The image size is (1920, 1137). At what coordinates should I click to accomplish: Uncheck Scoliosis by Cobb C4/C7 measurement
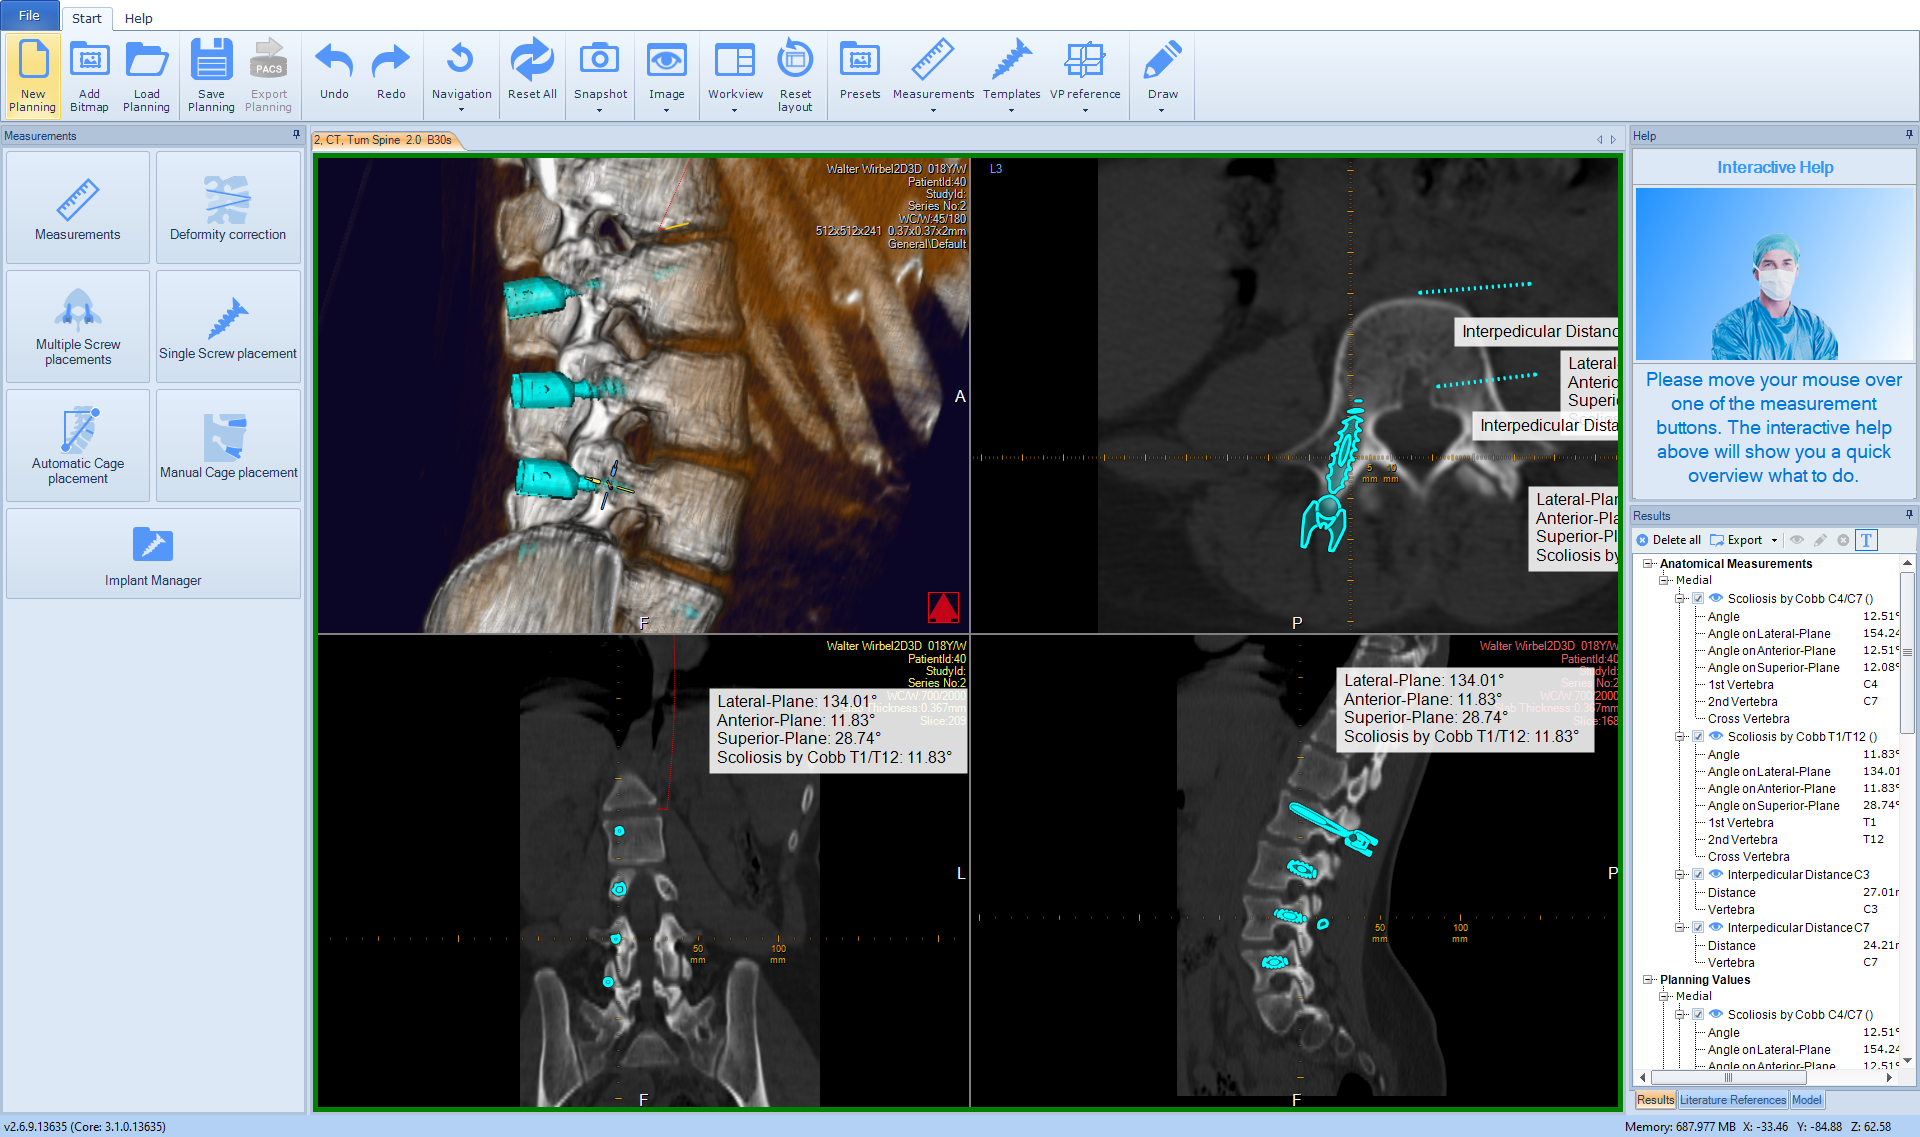[x=1698, y=598]
